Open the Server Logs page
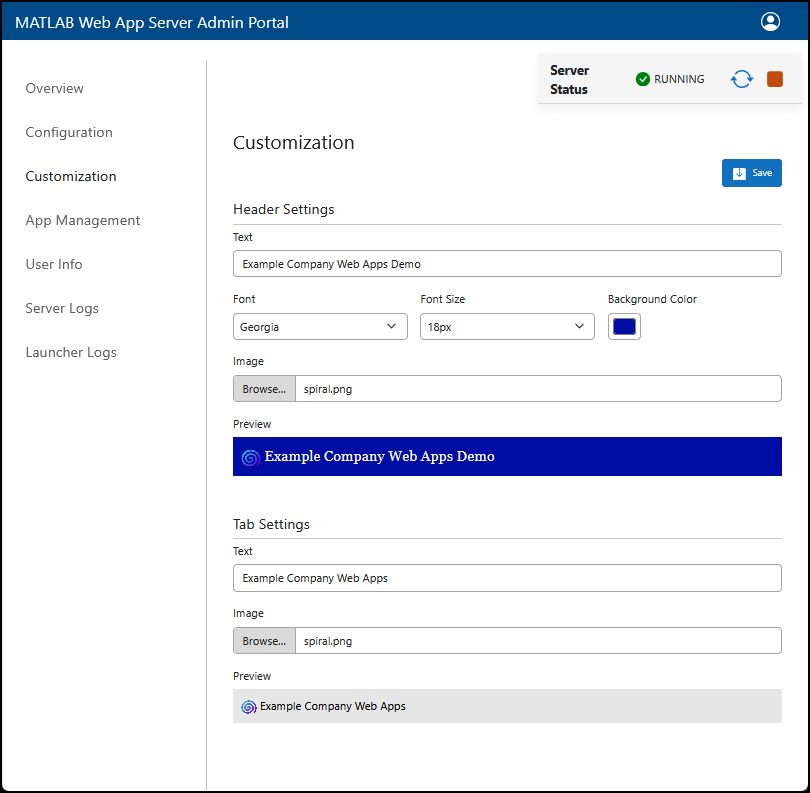810x793 pixels. [x=62, y=308]
